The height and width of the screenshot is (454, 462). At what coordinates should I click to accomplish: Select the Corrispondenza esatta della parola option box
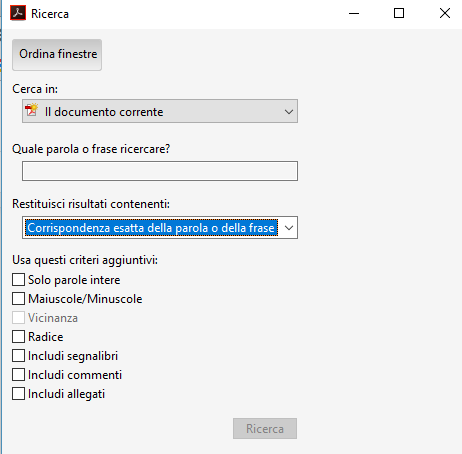152,228
